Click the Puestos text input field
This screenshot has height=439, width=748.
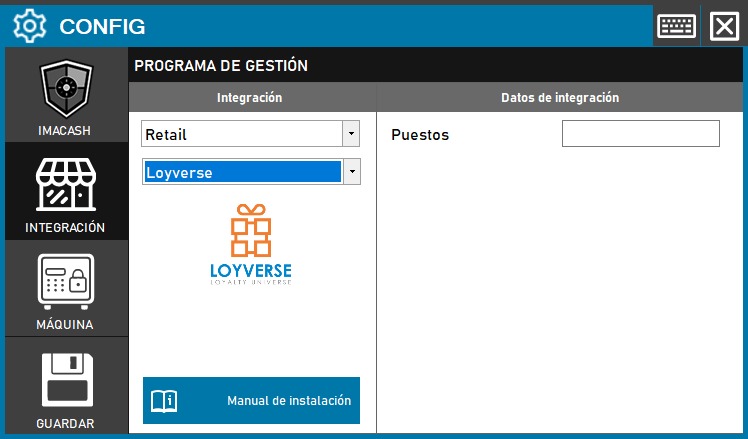click(640, 134)
